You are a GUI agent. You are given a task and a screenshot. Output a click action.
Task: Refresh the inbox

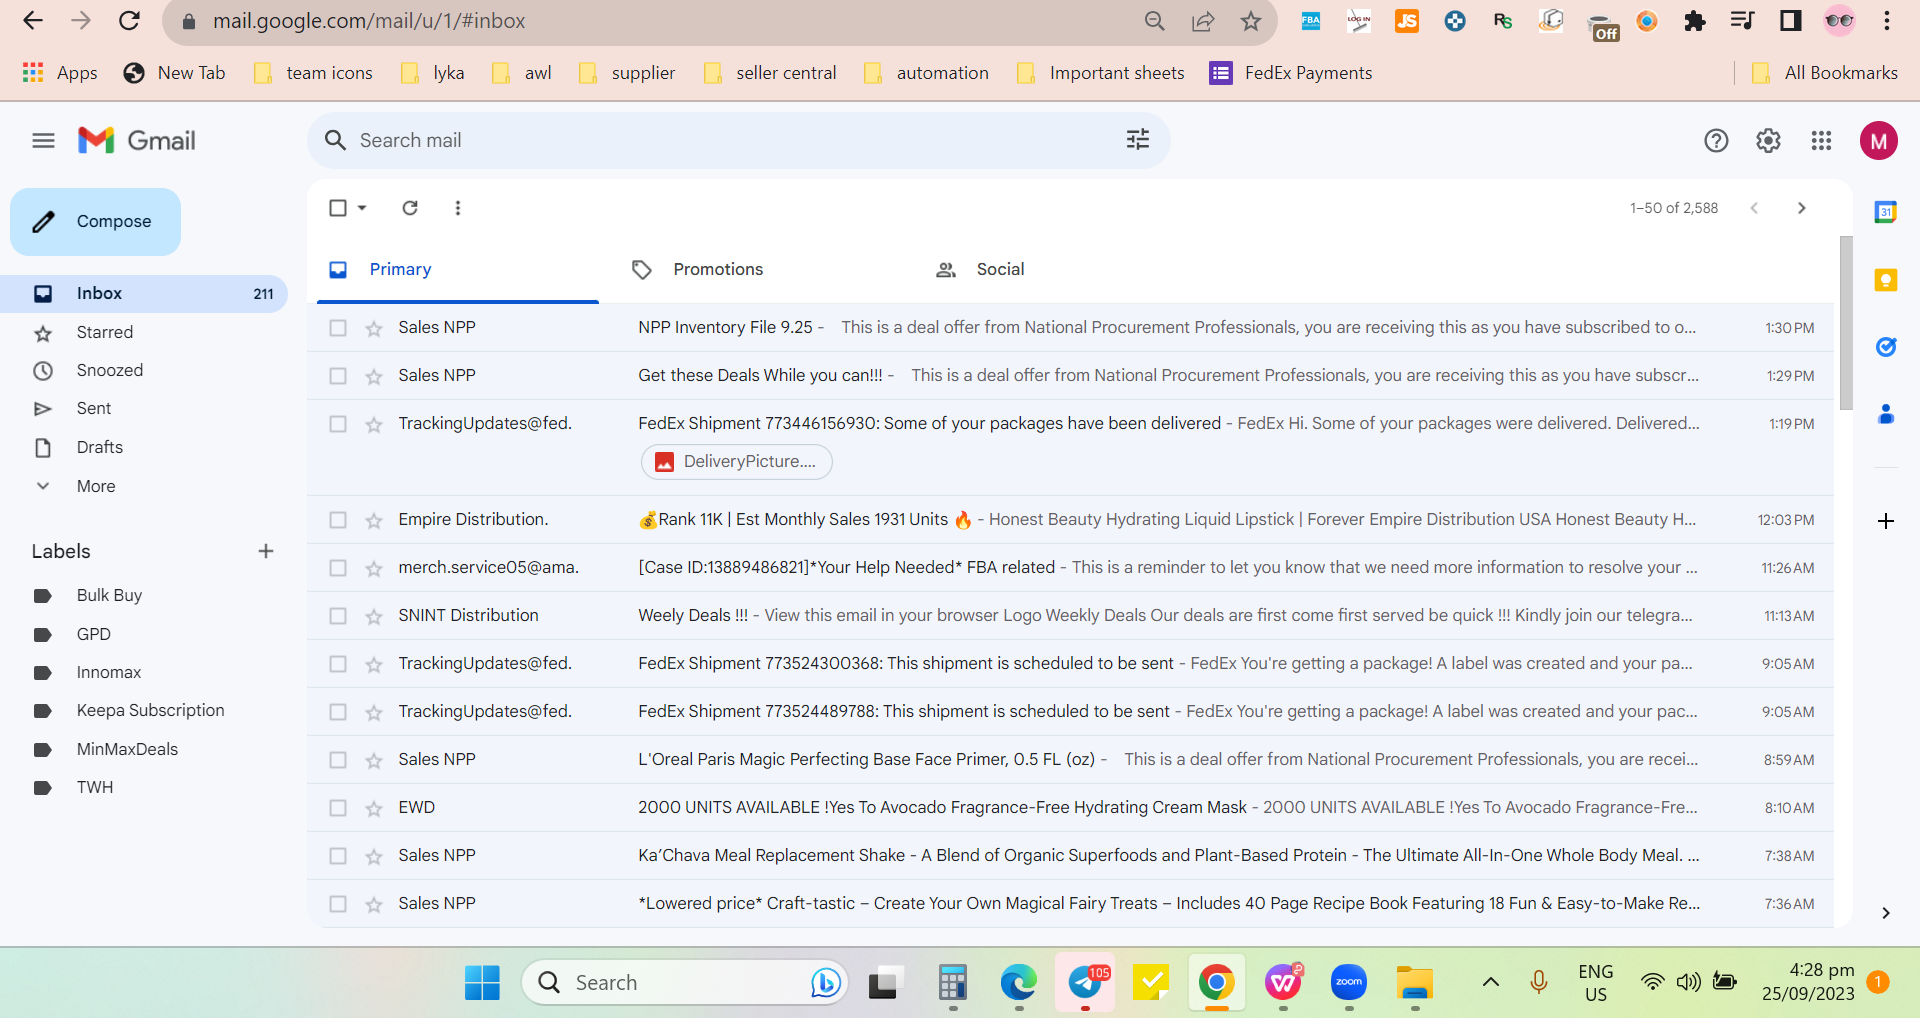[x=410, y=208]
